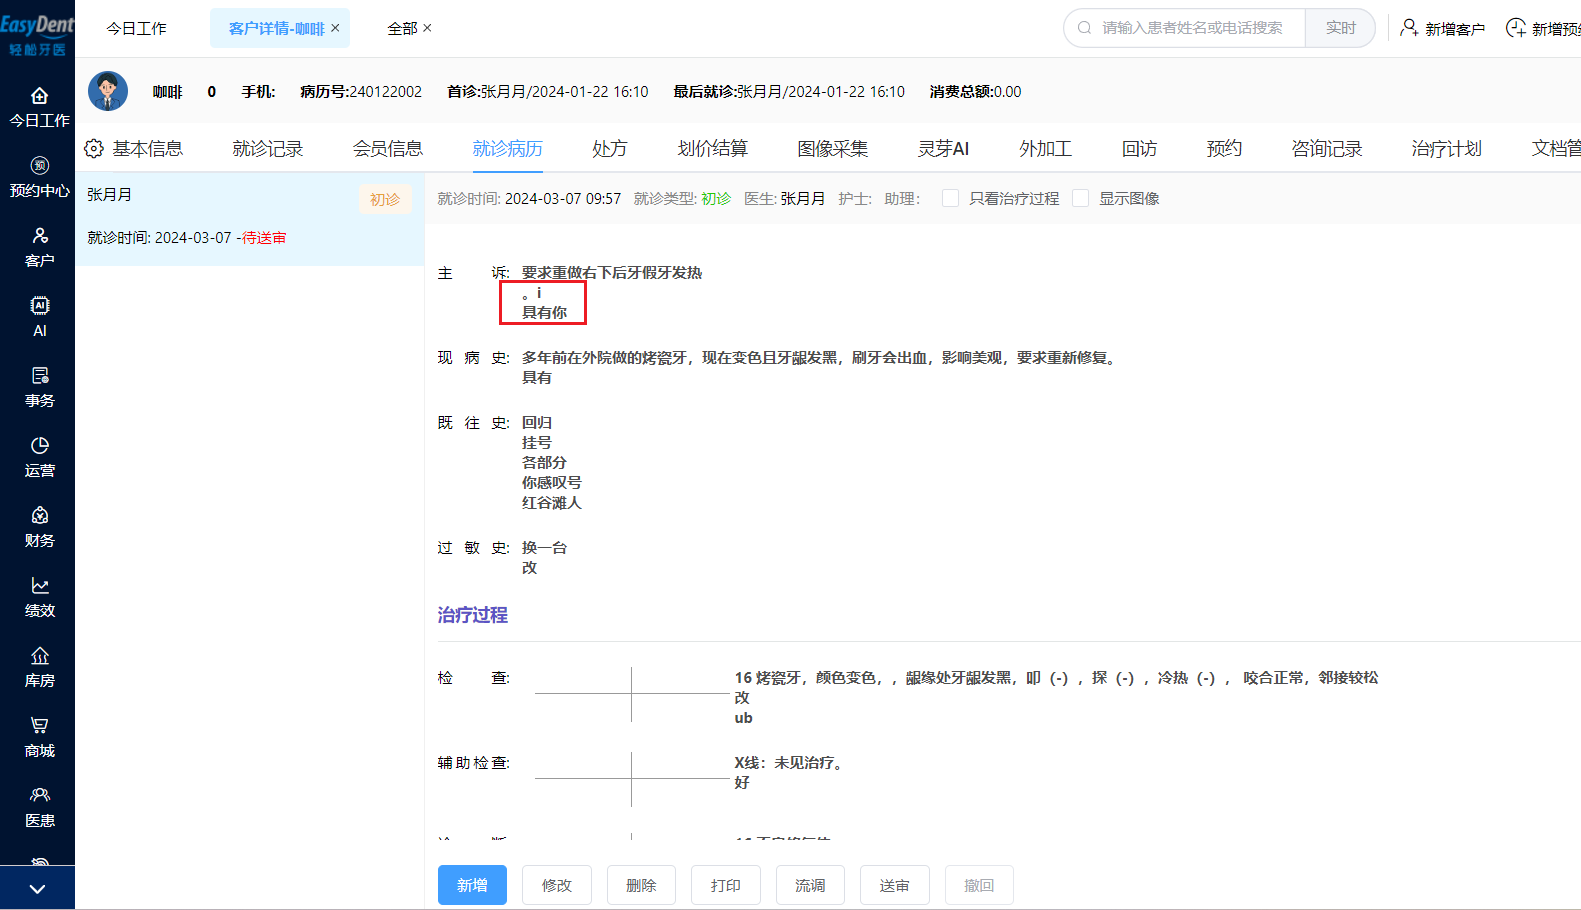This screenshot has width=1581, height=910.
Task: Click the 撤回 button
Action: pyautogui.click(x=979, y=885)
